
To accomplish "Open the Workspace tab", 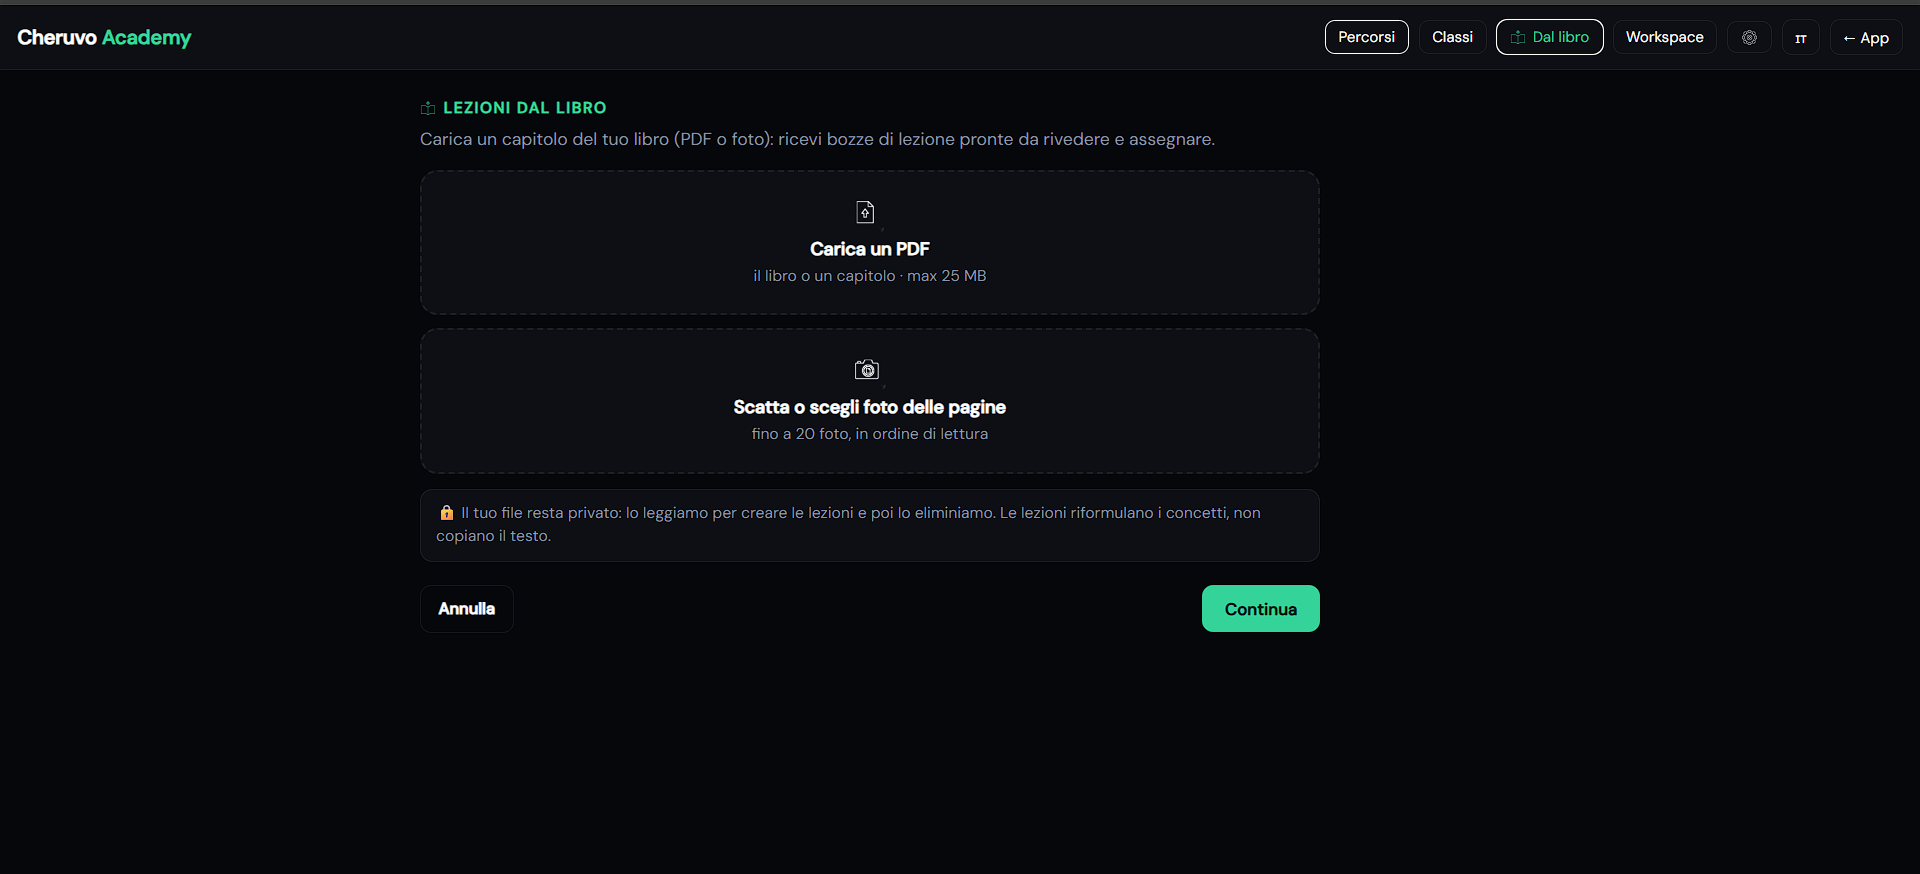I will click(1664, 37).
